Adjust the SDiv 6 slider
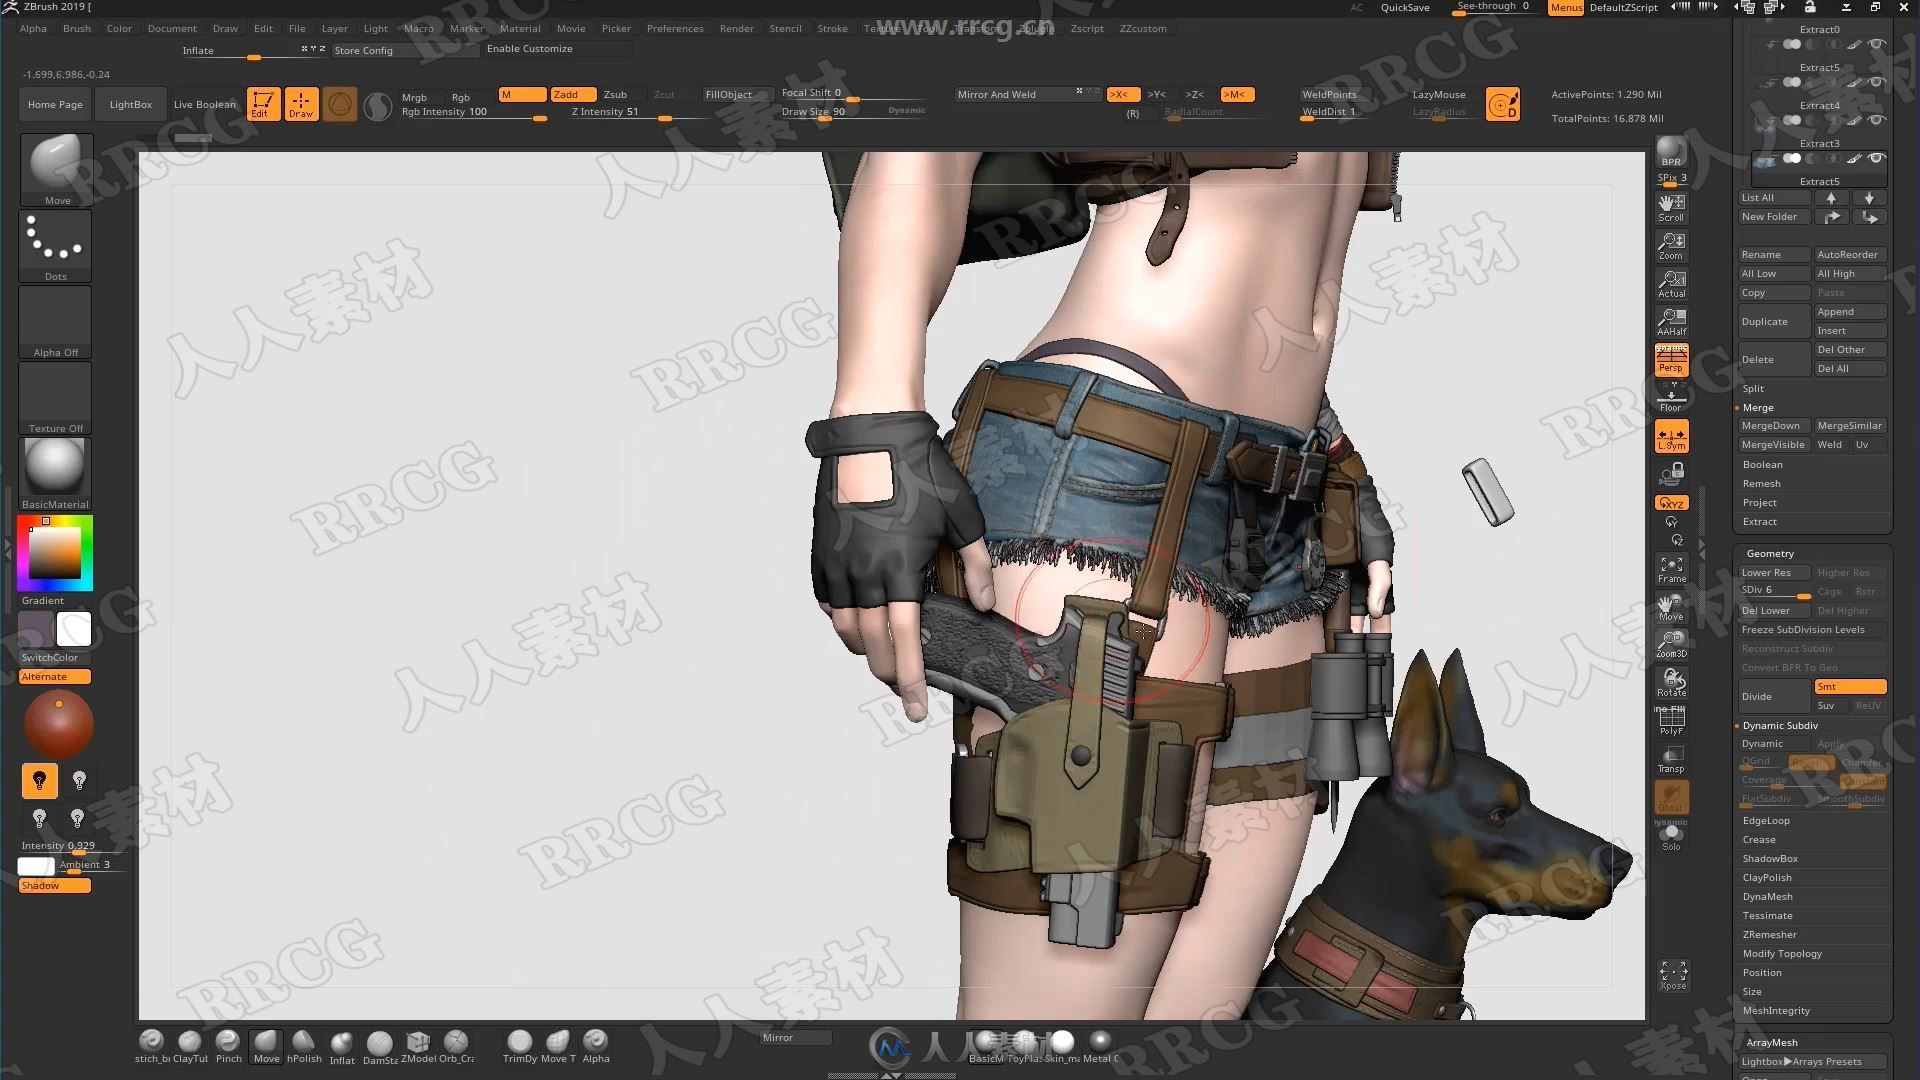 [x=1774, y=591]
